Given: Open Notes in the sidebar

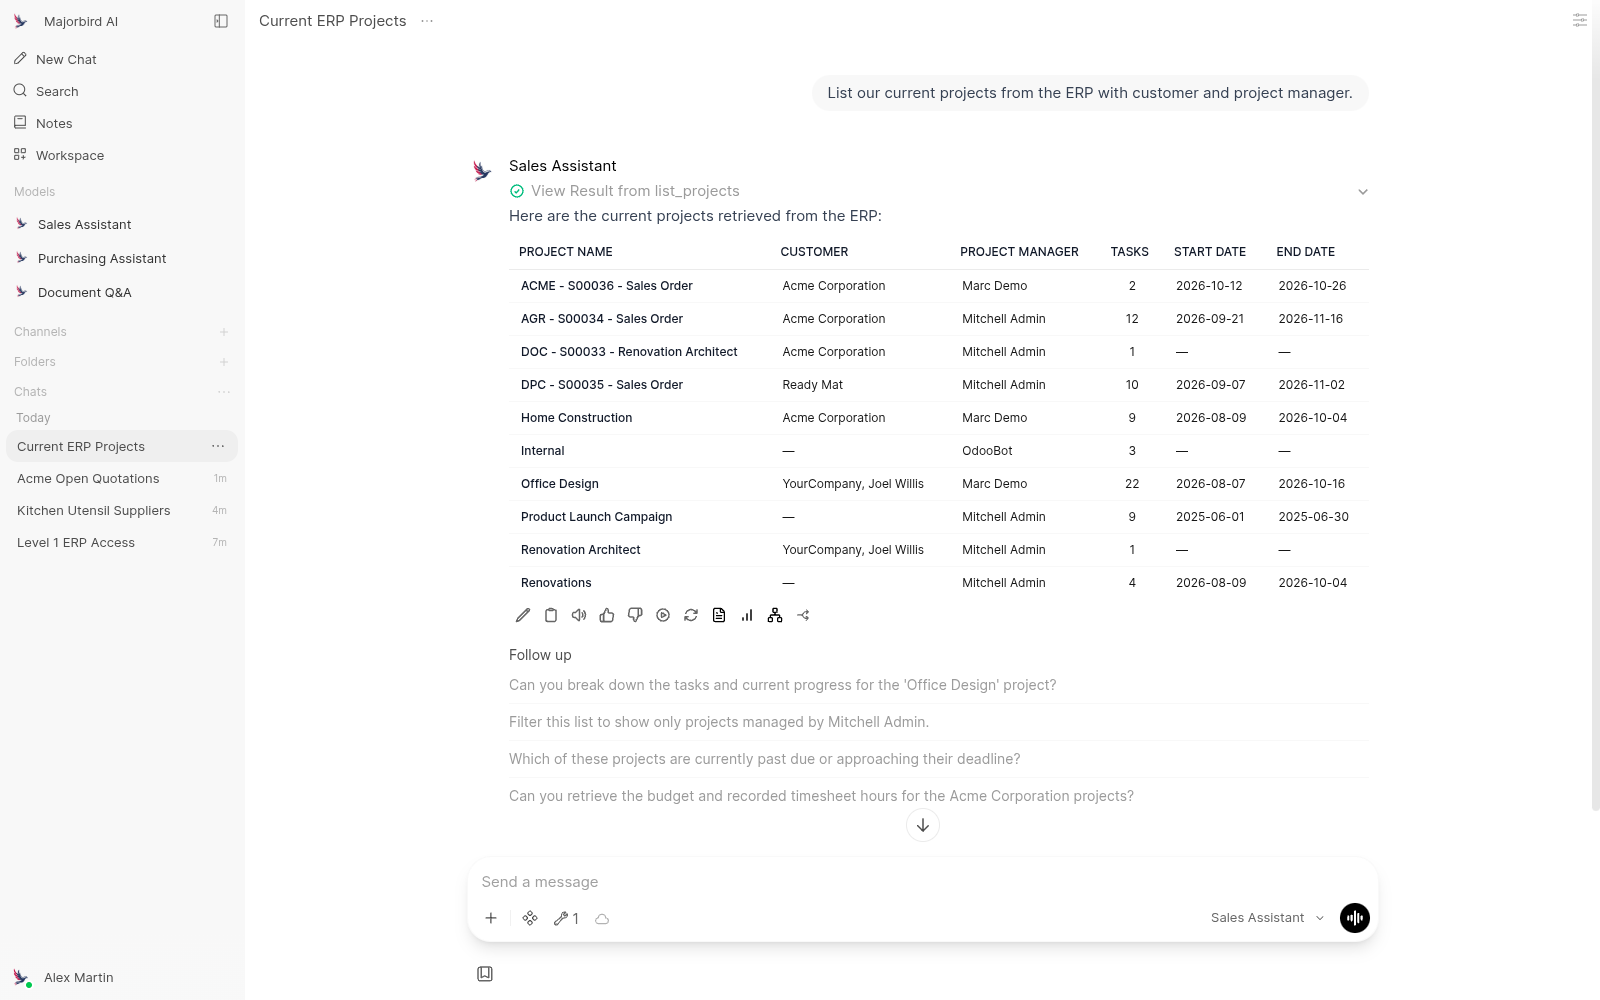Looking at the screenshot, I should pyautogui.click(x=122, y=123).
